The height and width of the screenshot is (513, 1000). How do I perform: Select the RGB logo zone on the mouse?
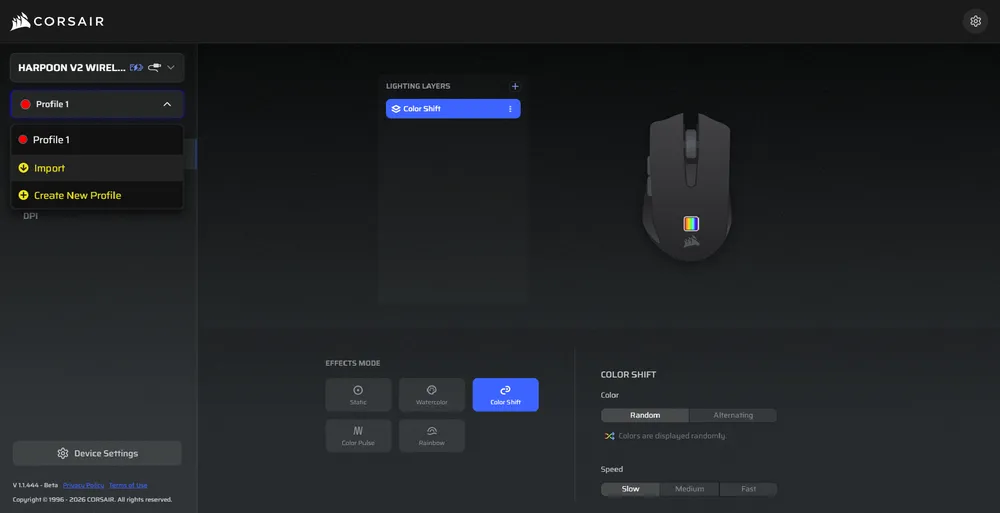coord(691,223)
